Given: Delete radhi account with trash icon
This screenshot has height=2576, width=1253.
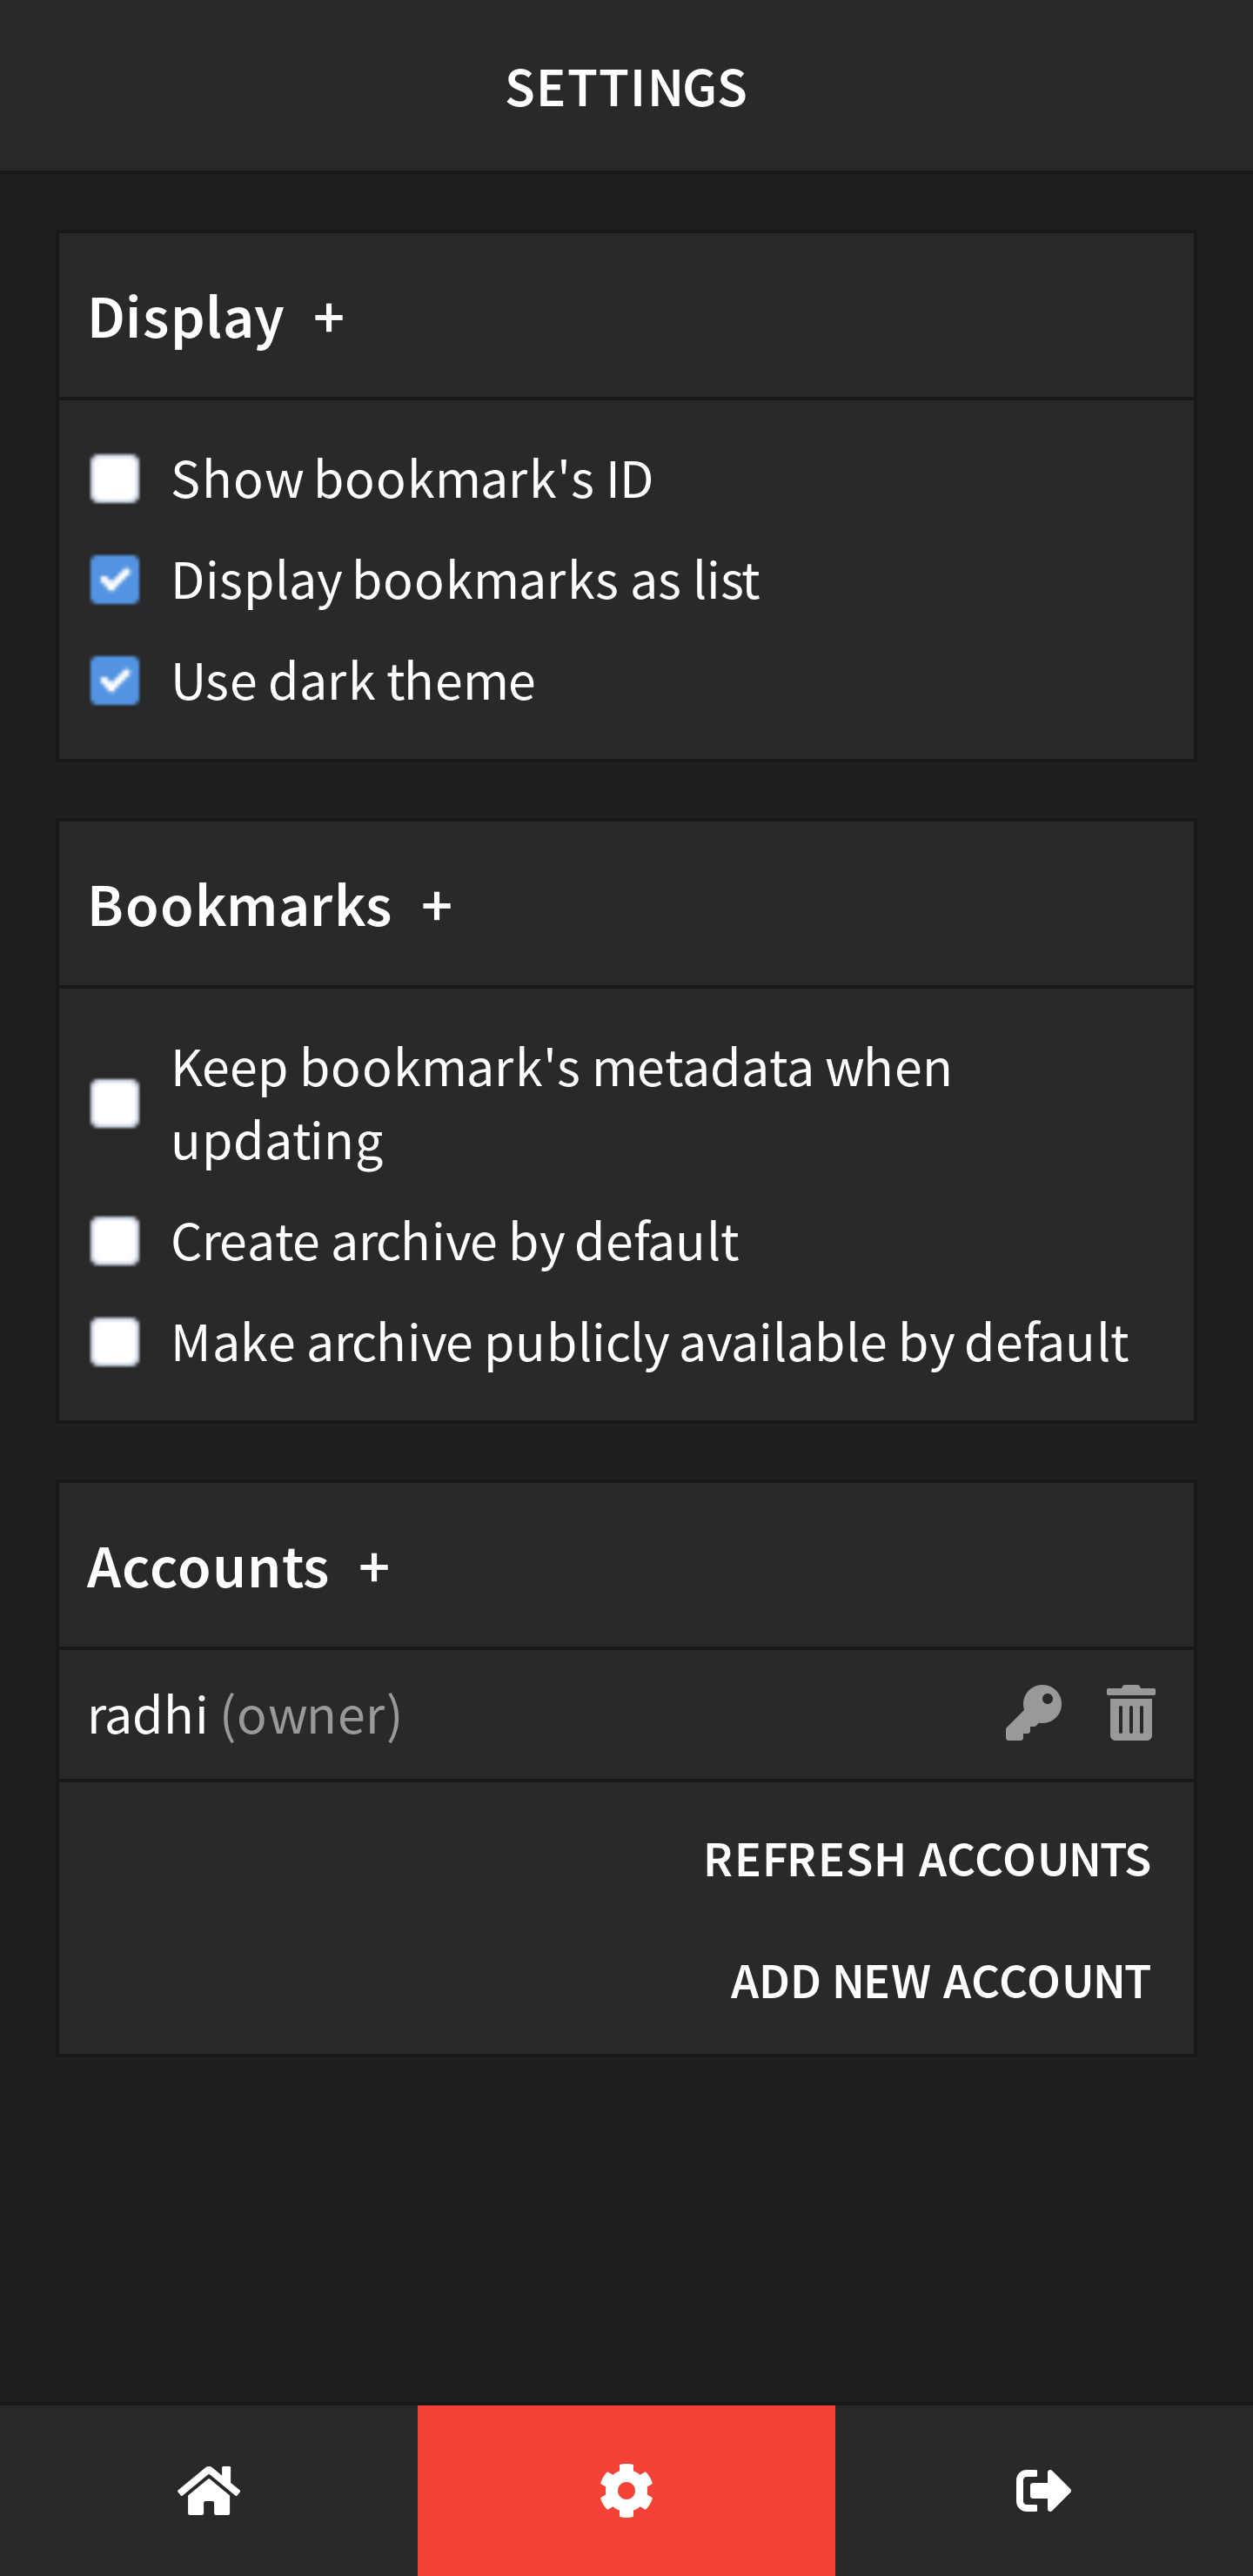Looking at the screenshot, I should tap(1131, 1714).
